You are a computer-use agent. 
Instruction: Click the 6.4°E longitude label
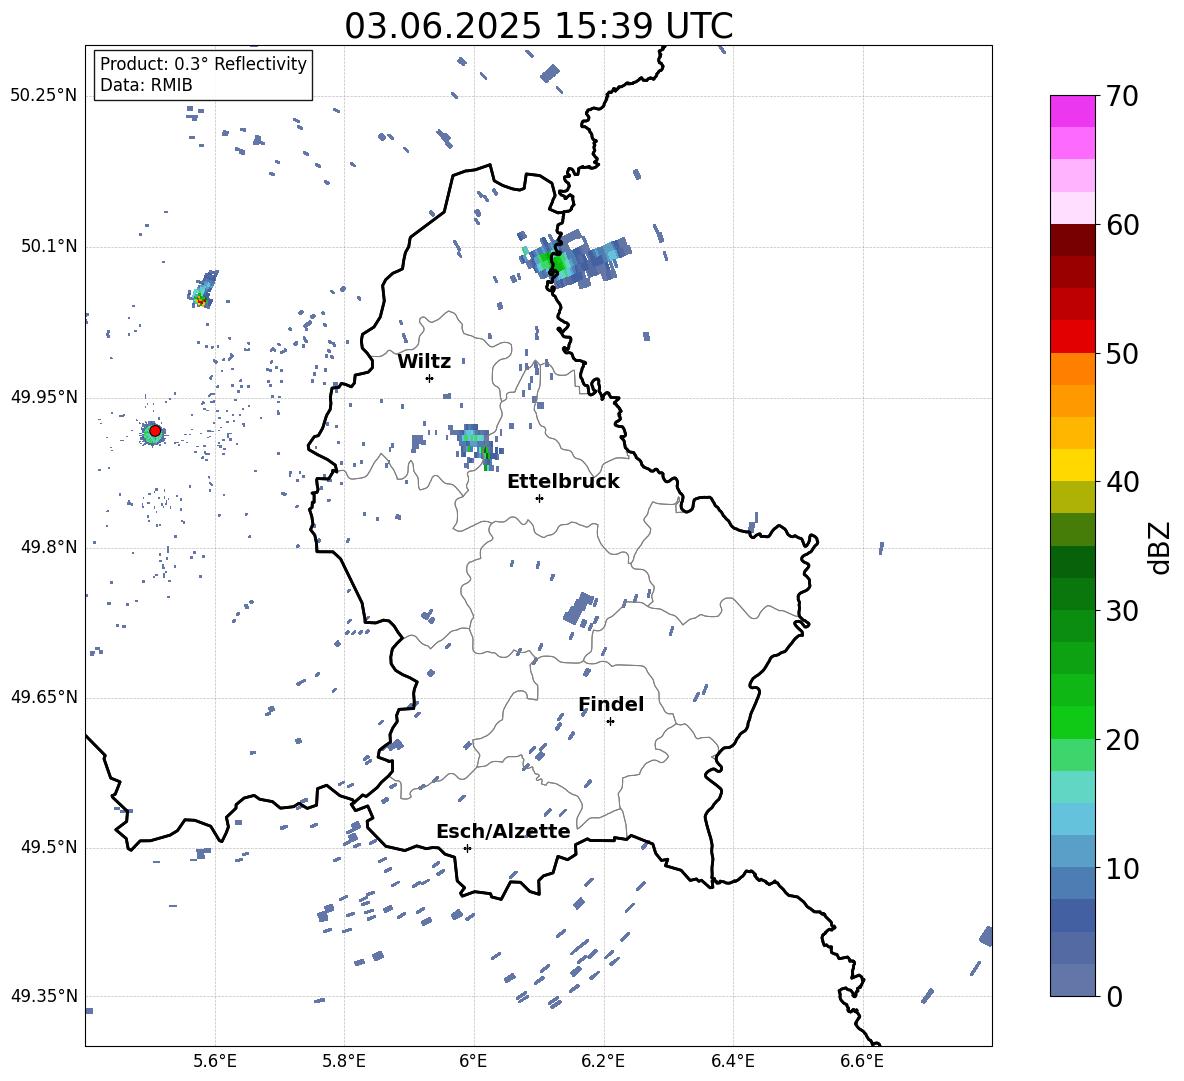732,1061
